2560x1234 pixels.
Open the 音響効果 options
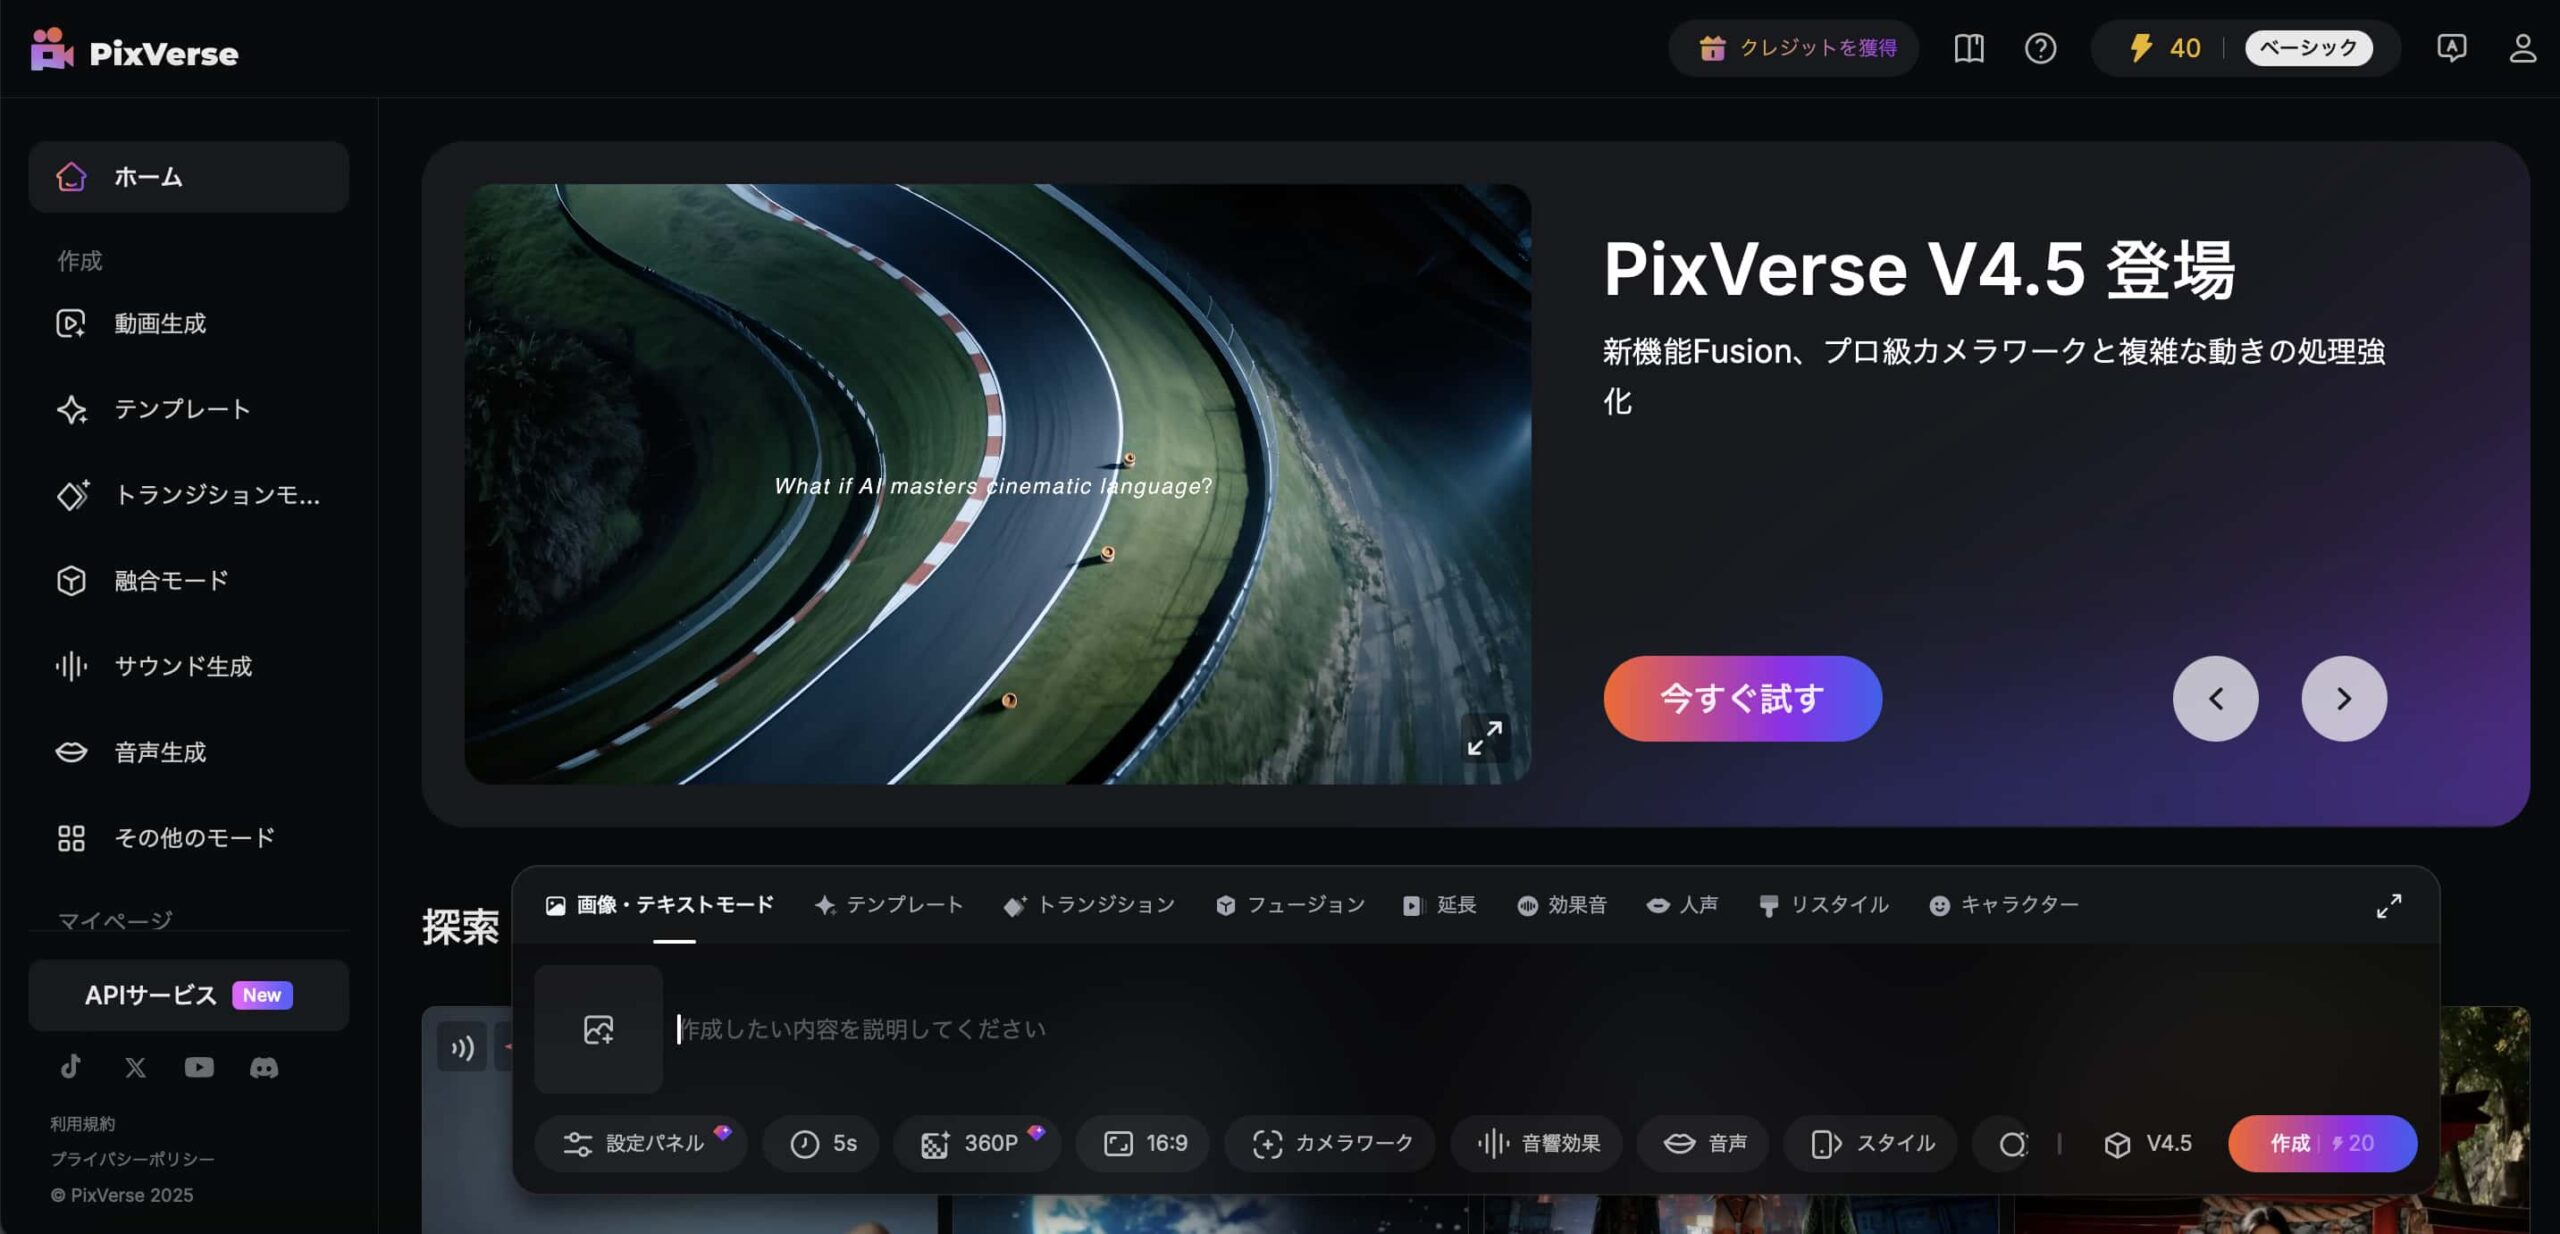(x=1538, y=1143)
